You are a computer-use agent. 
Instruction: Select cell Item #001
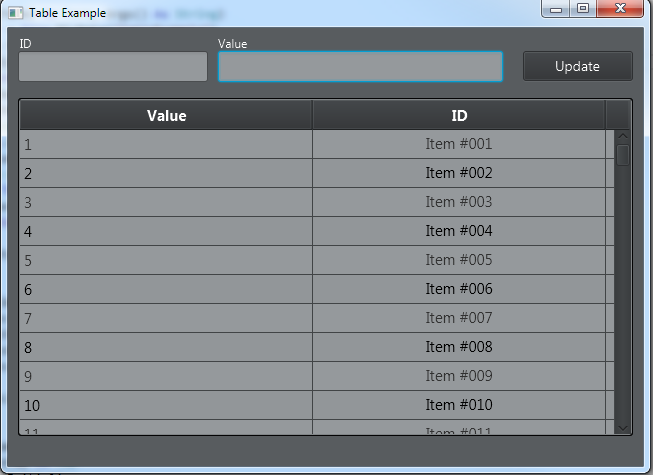(459, 144)
